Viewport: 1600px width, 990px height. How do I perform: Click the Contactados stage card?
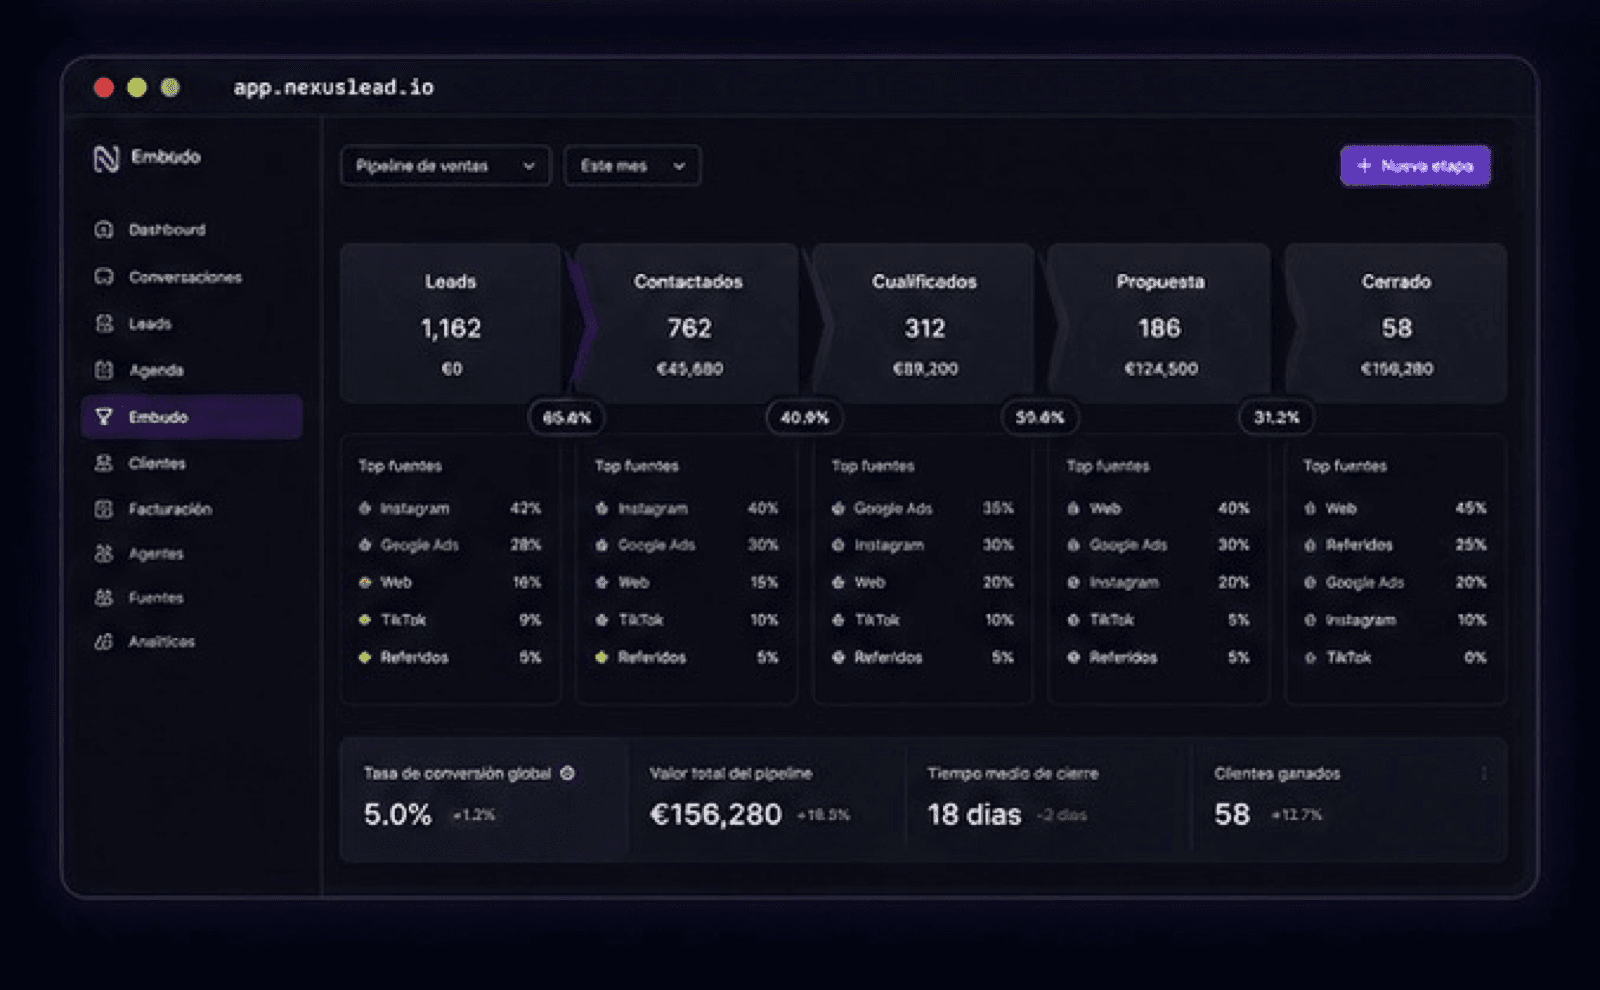[688, 323]
